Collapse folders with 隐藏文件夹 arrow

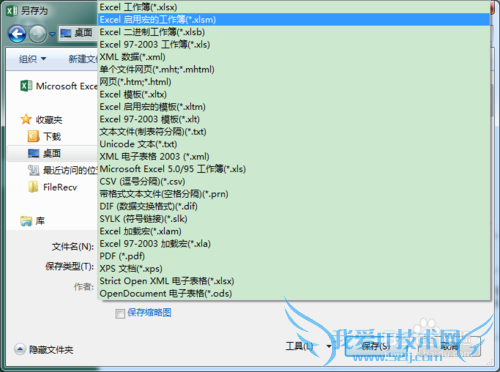(x=20, y=349)
